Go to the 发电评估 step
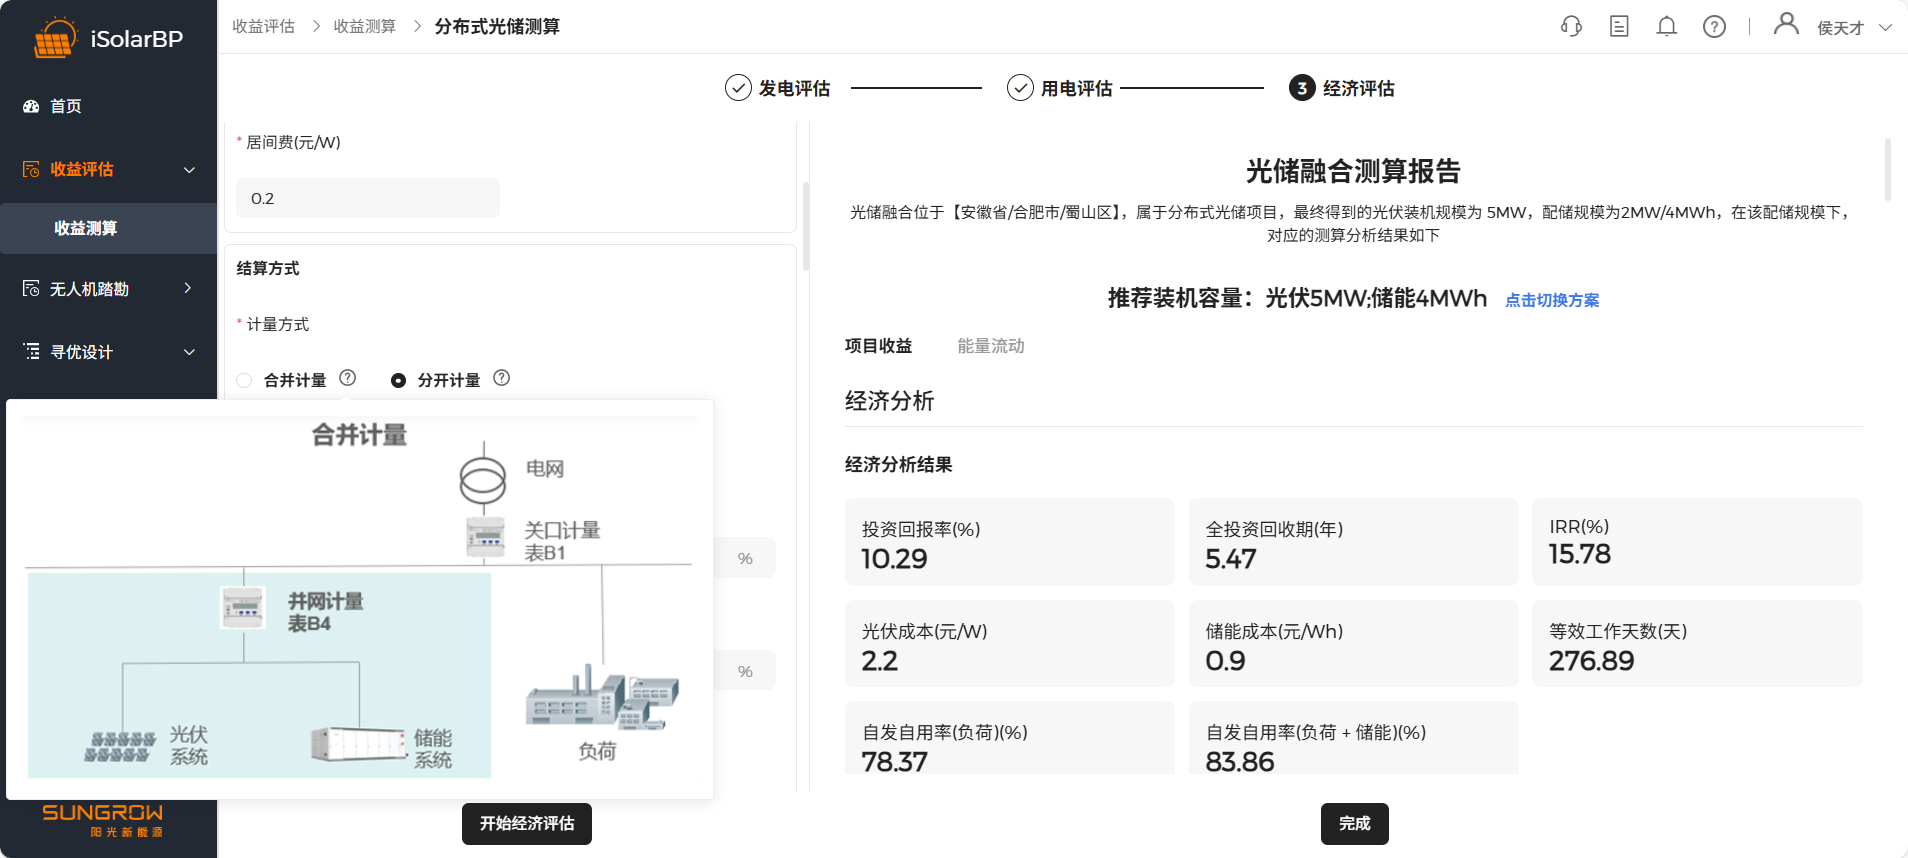 coord(777,88)
